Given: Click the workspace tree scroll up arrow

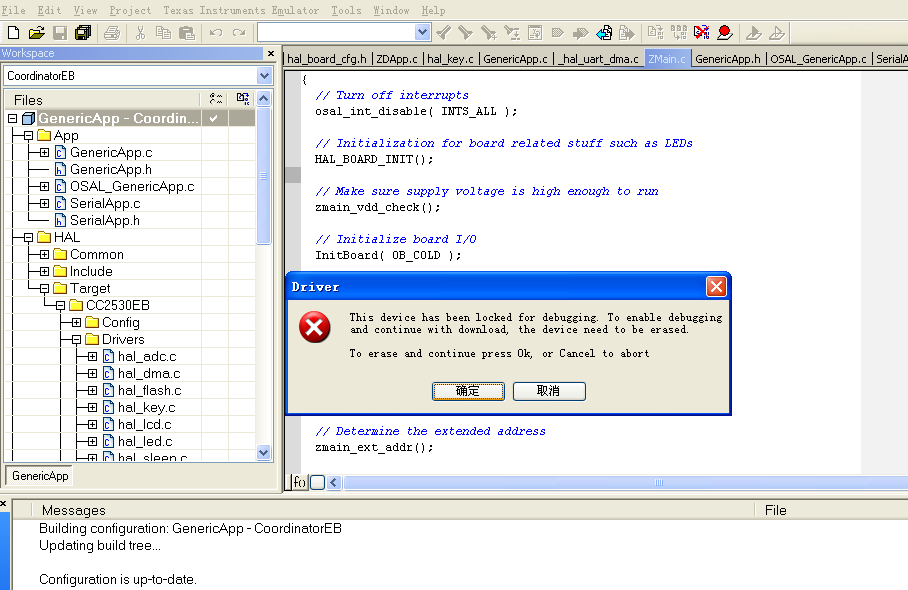Looking at the screenshot, I should coord(263,99).
